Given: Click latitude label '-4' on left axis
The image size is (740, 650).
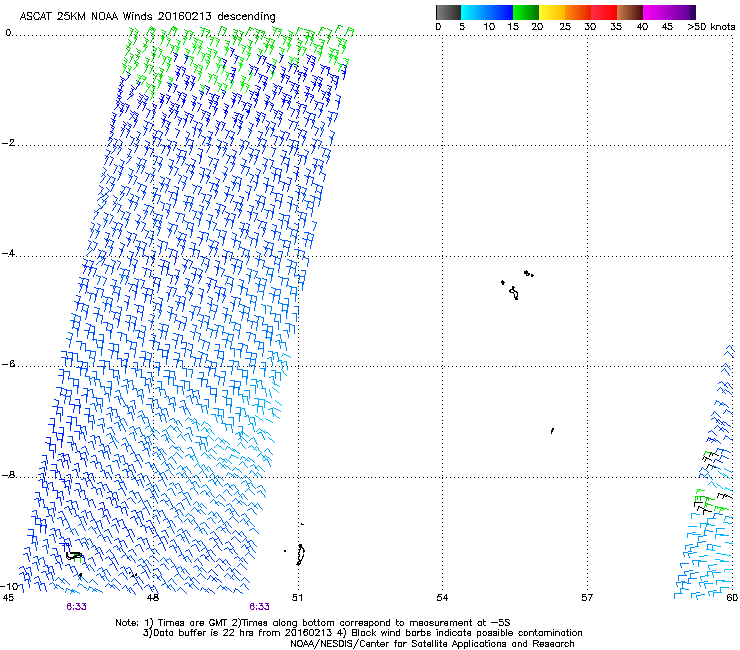Looking at the screenshot, I should click(x=8, y=253).
